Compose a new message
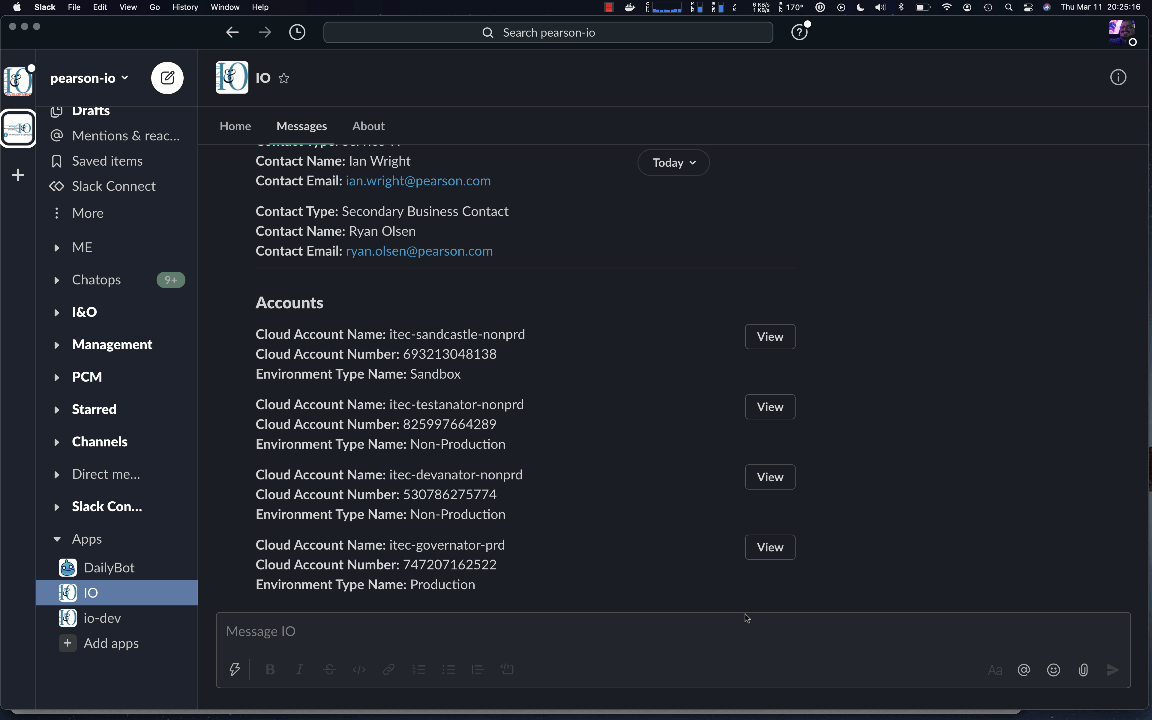Image resolution: width=1152 pixels, height=720 pixels. (168, 78)
